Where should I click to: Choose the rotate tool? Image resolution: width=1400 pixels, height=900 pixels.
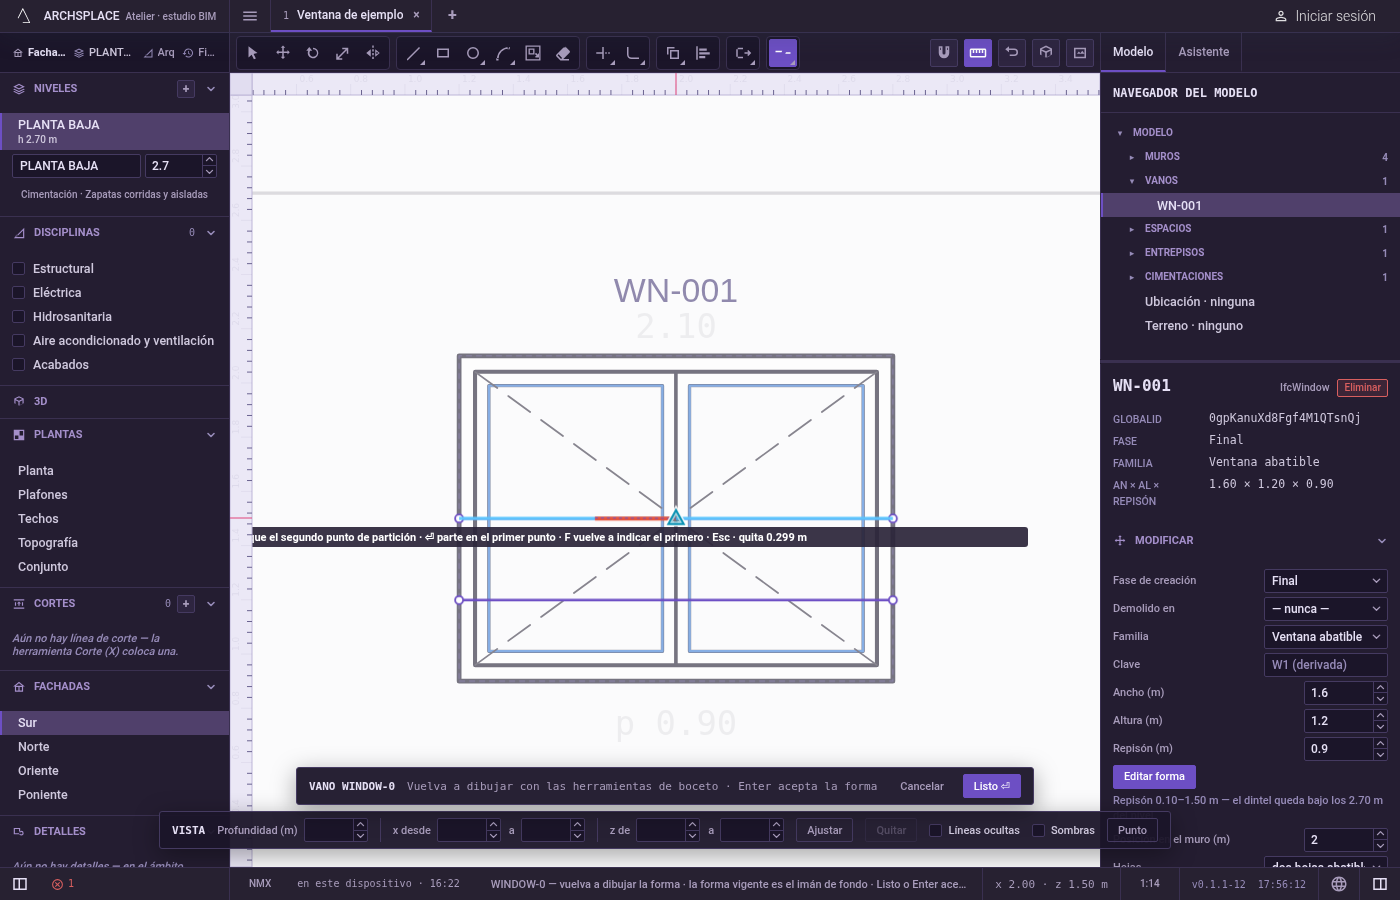313,53
